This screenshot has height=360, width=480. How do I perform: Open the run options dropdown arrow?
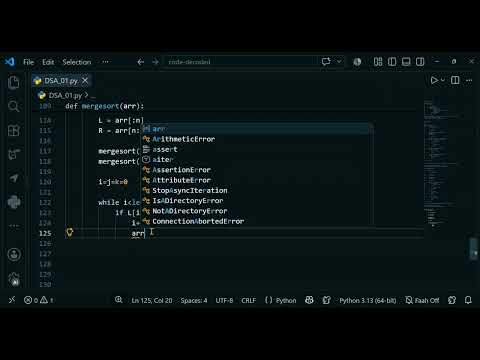[x=443, y=80]
